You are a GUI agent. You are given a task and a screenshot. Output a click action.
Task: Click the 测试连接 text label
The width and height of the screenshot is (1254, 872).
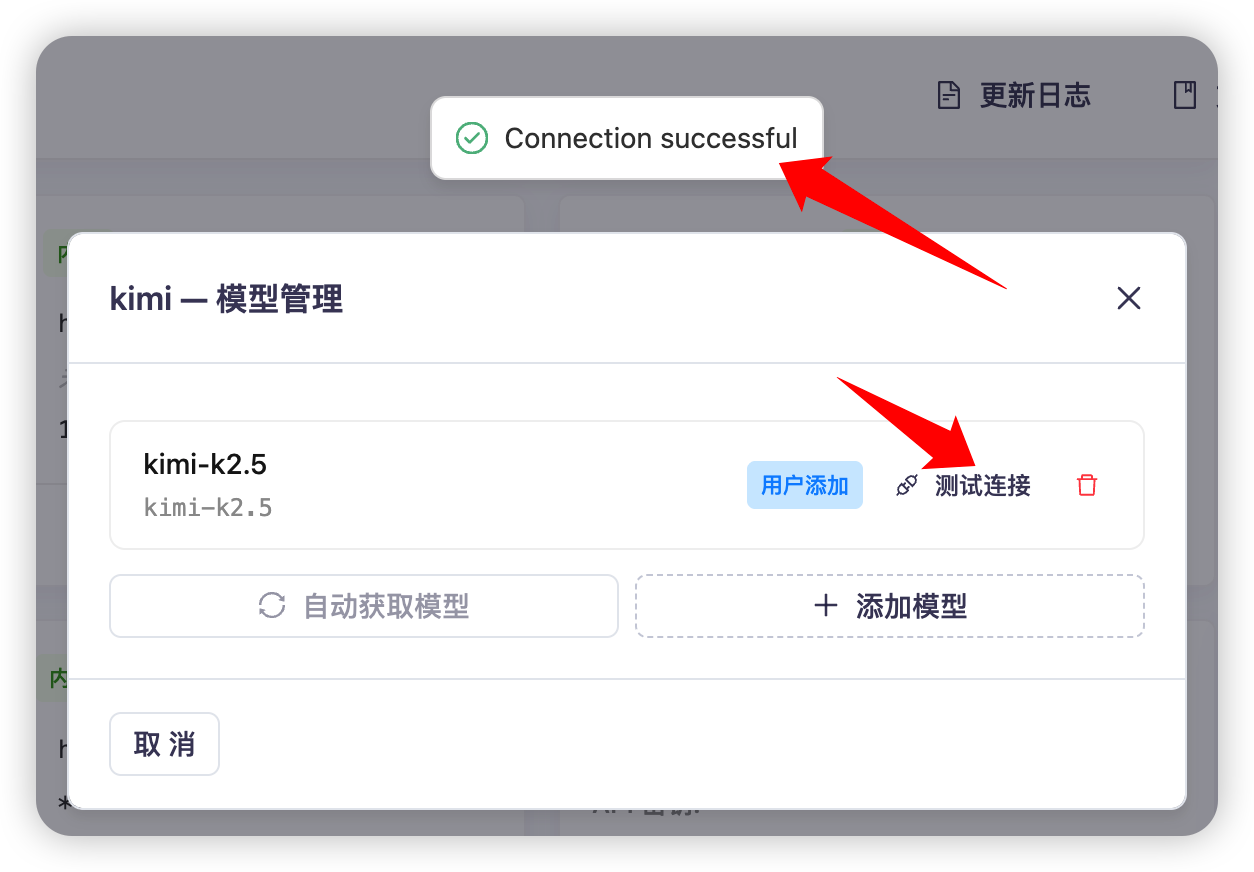[x=983, y=486]
